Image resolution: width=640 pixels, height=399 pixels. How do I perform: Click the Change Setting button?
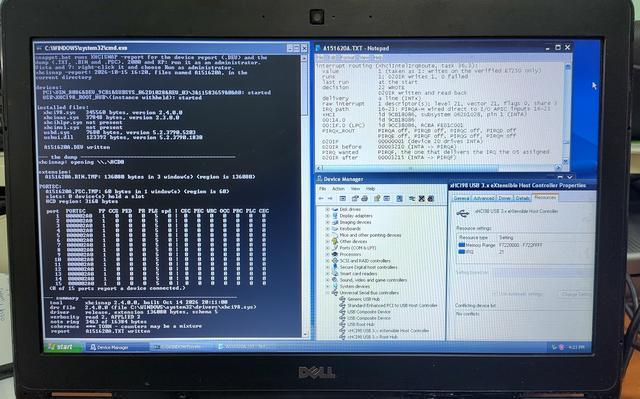[575, 294]
